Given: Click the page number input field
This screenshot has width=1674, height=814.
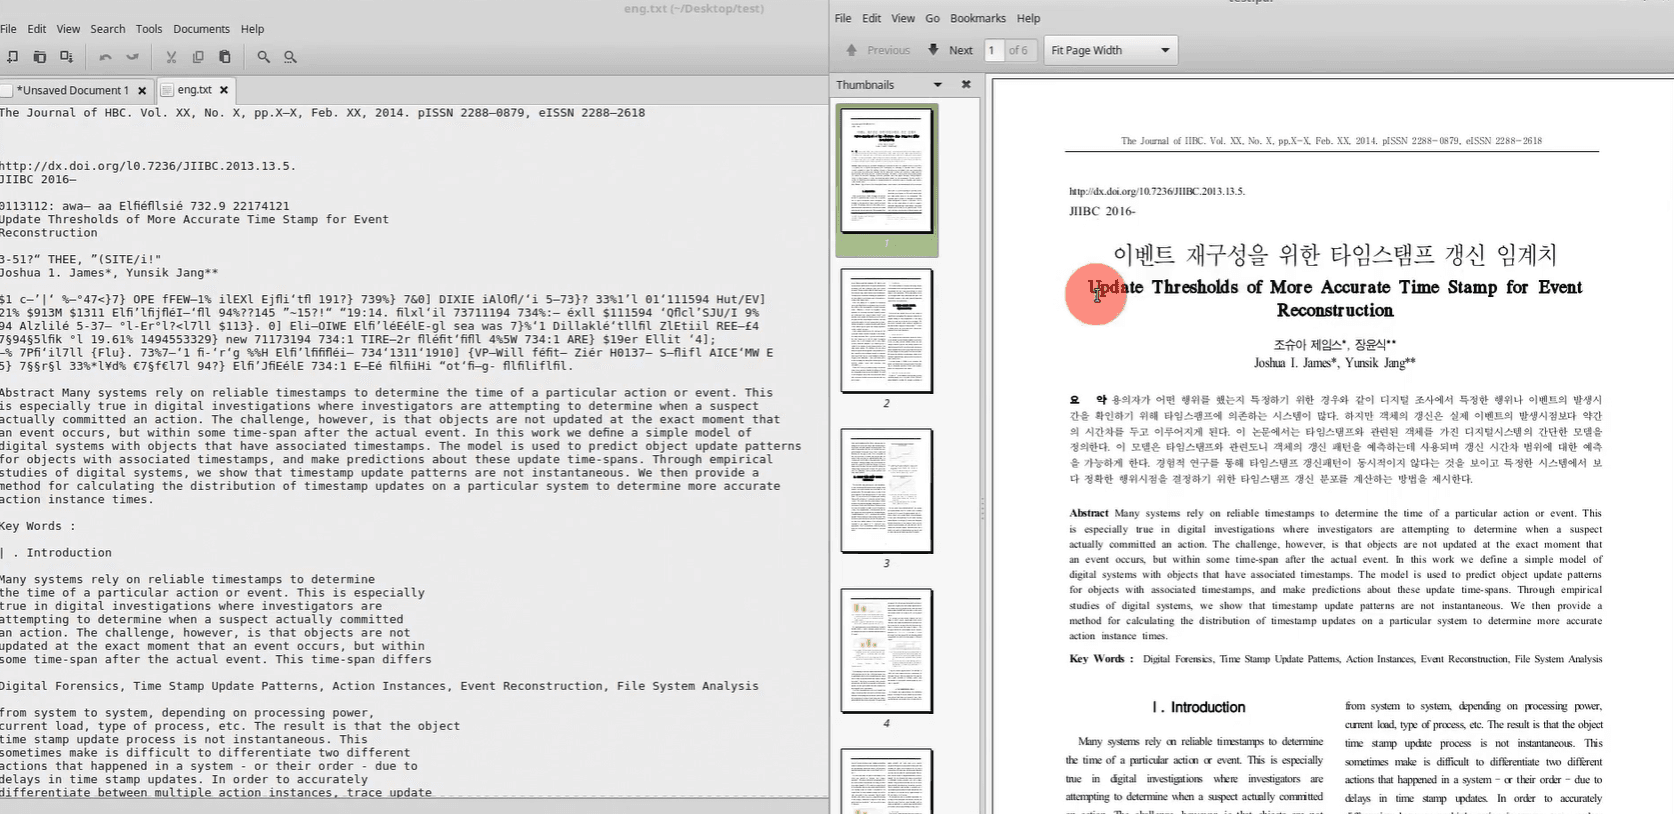Looking at the screenshot, I should [994, 50].
